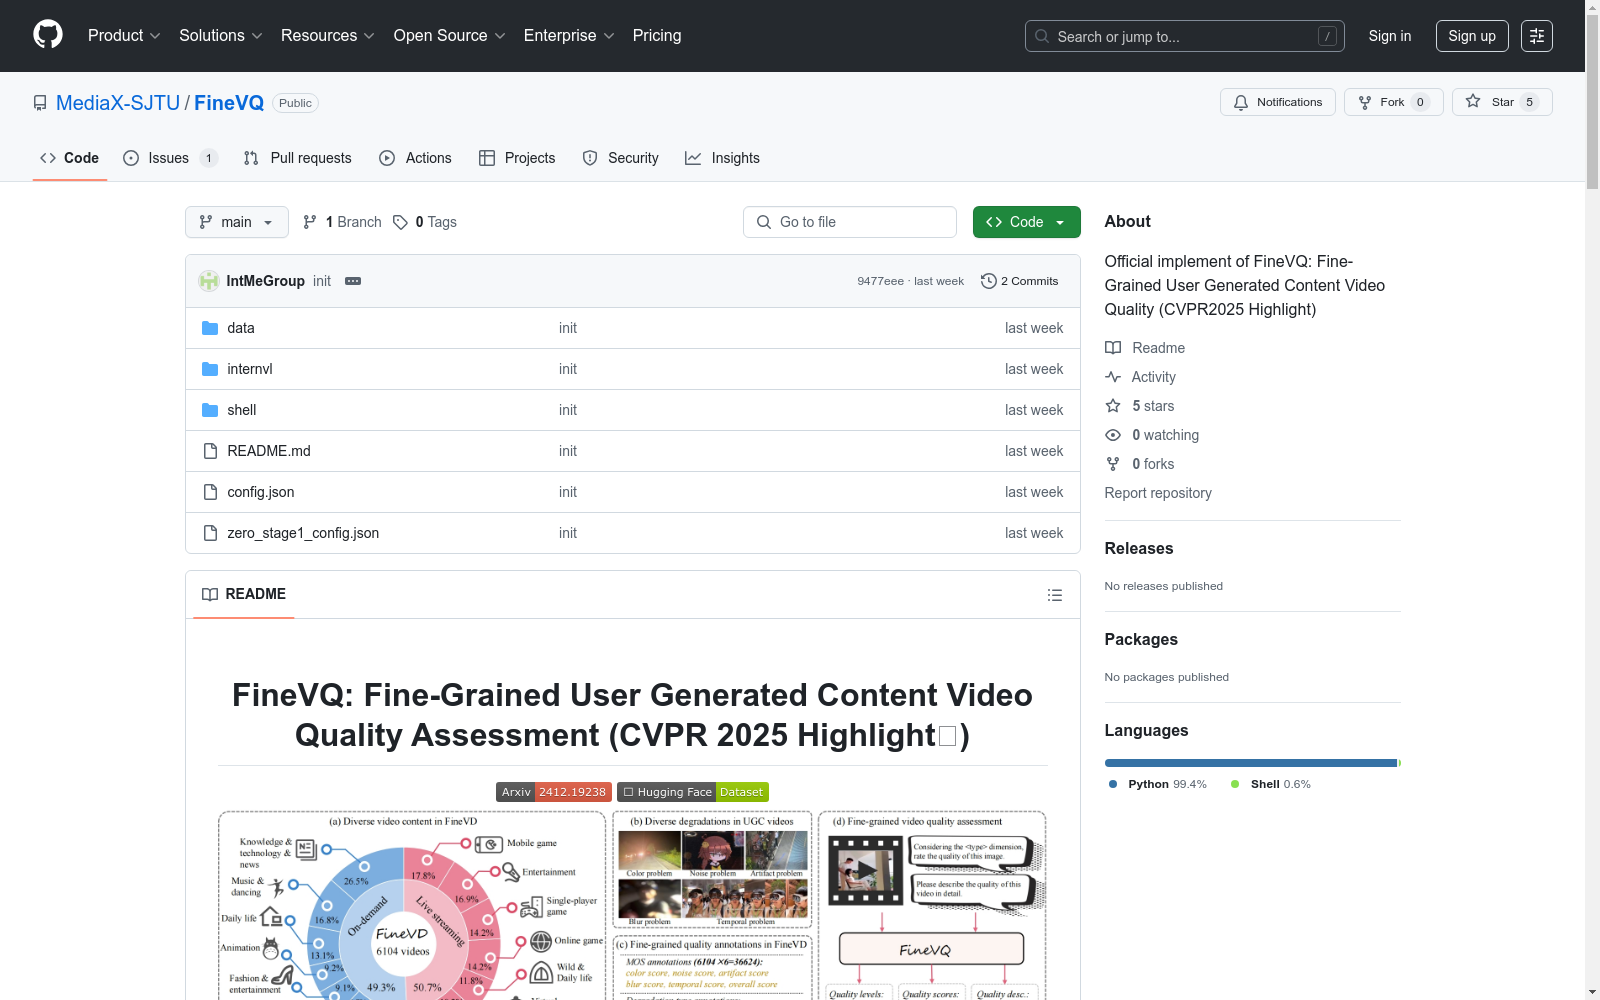The width and height of the screenshot is (1600, 1000).
Task: Open the Arxiv 2412.19238 badge
Action: click(x=554, y=792)
